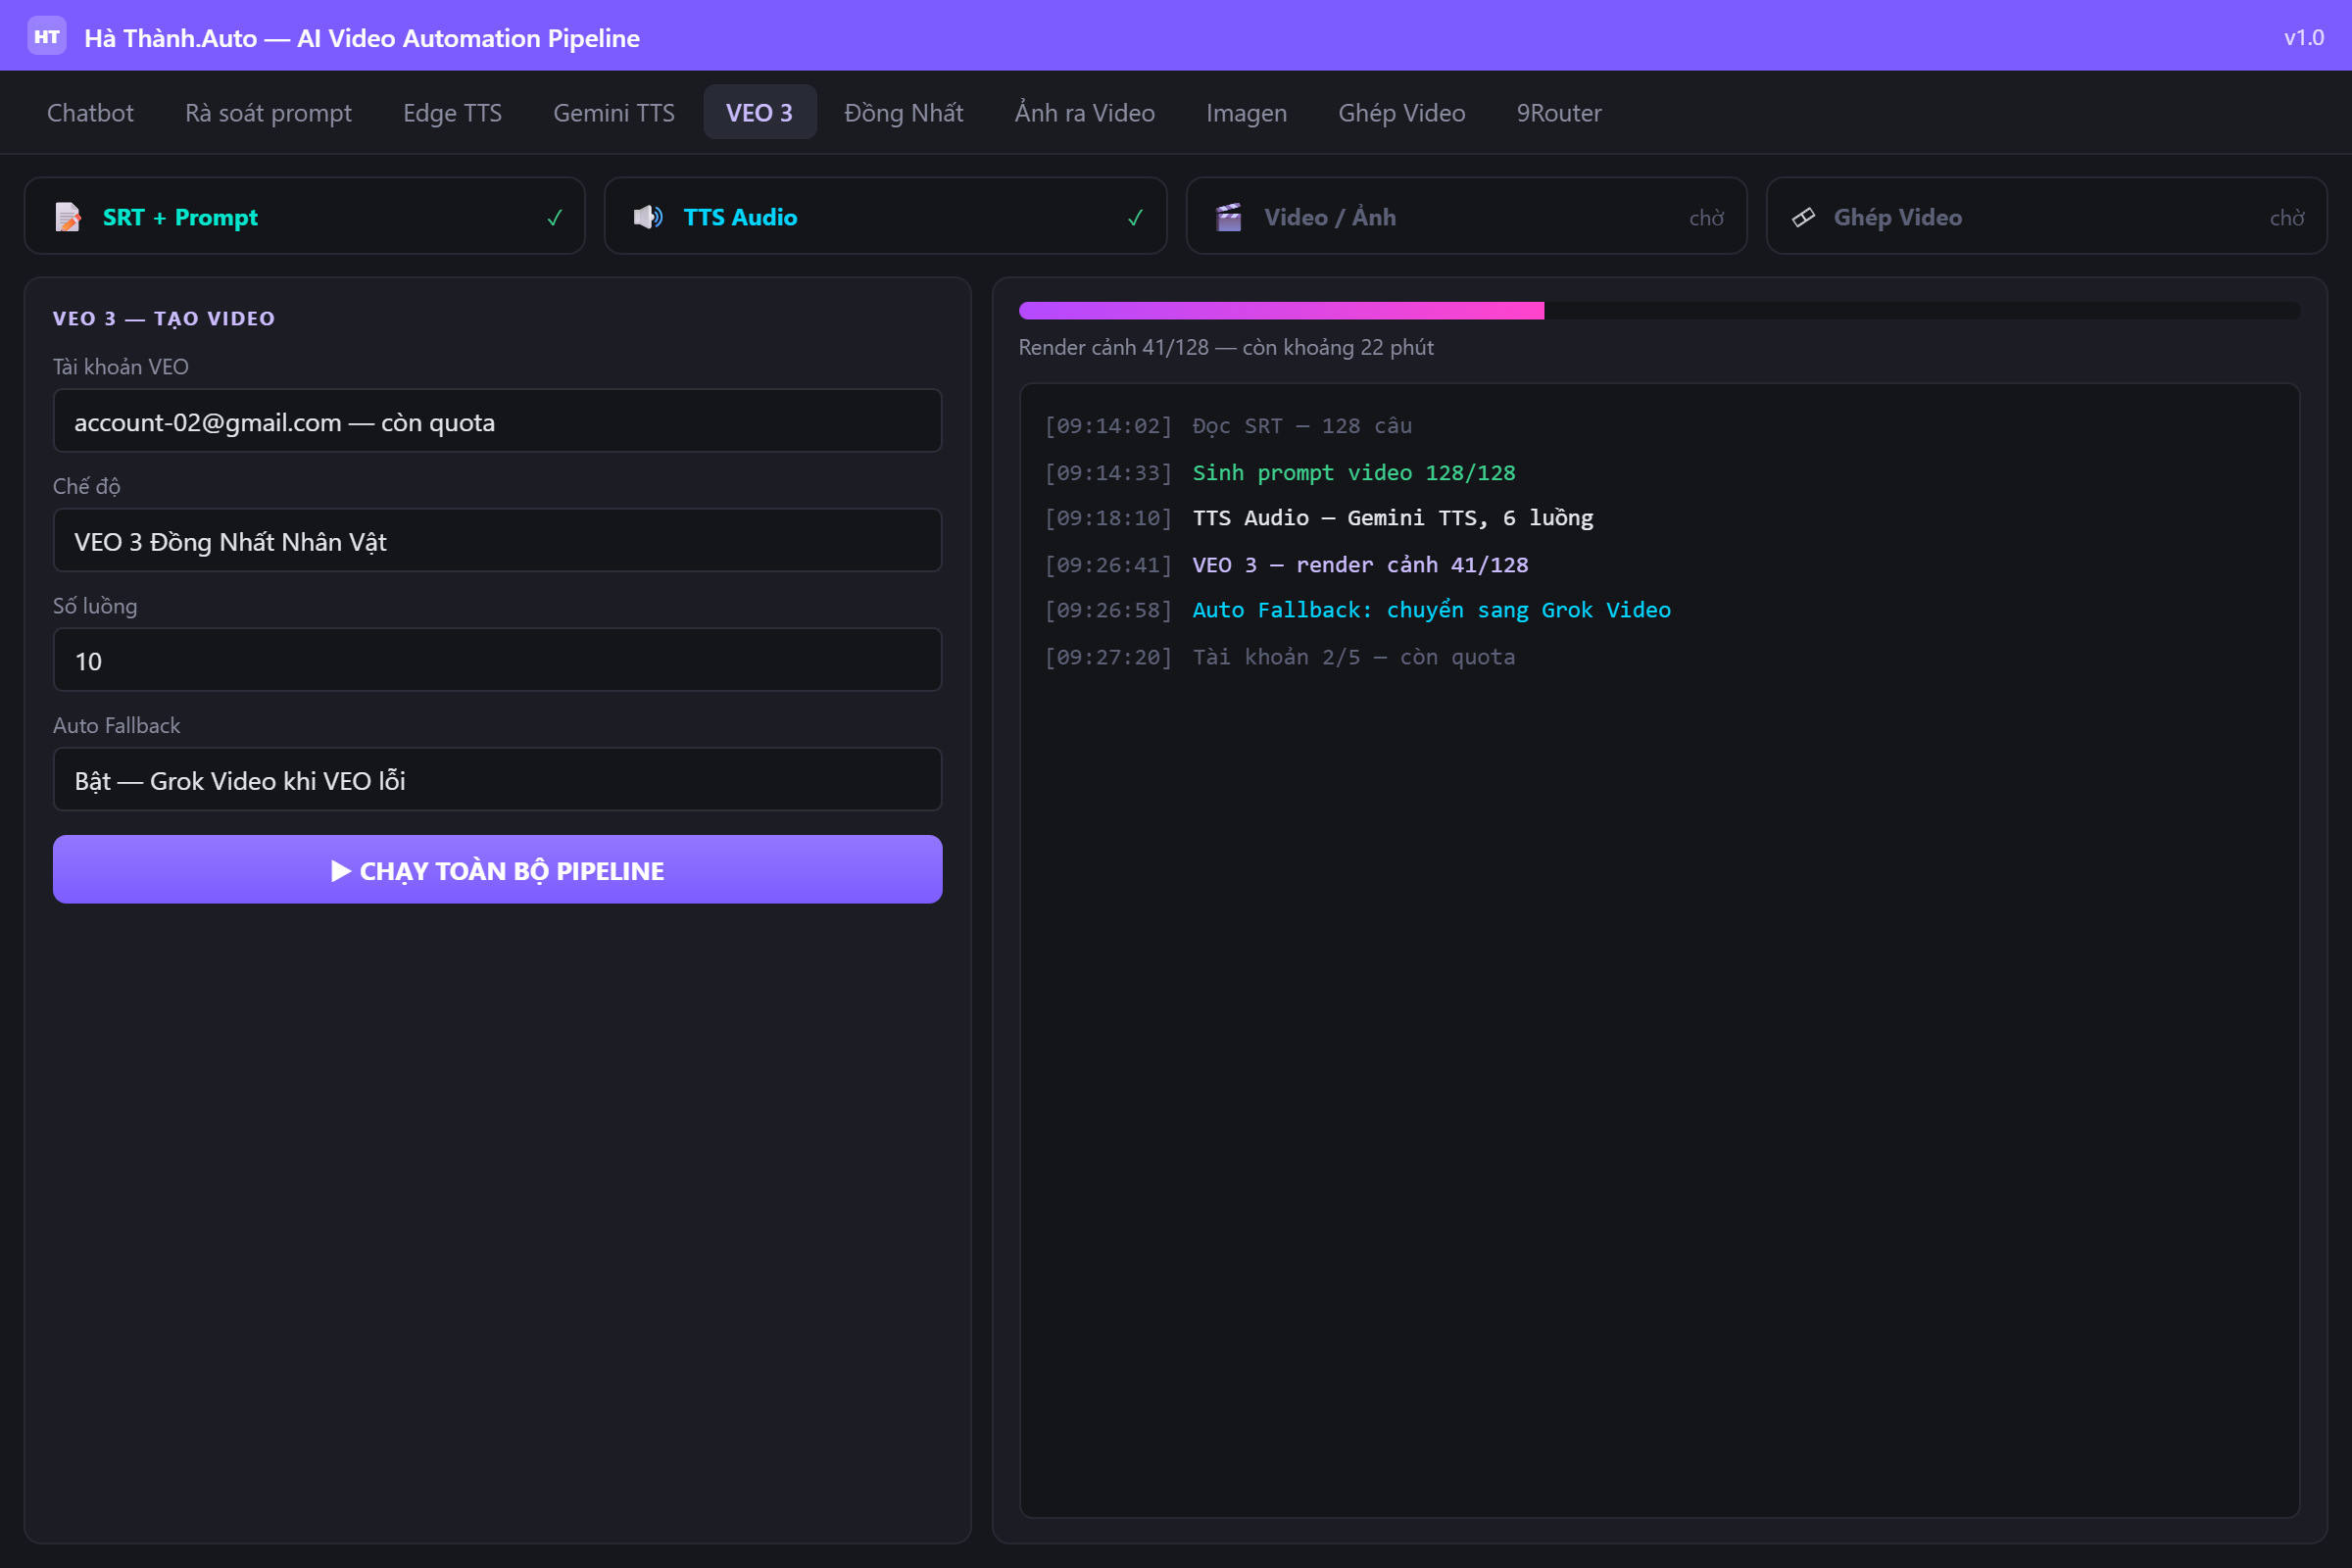
Task: Click the 'chờ' status on Ghép Video
Action: pos(2287,218)
